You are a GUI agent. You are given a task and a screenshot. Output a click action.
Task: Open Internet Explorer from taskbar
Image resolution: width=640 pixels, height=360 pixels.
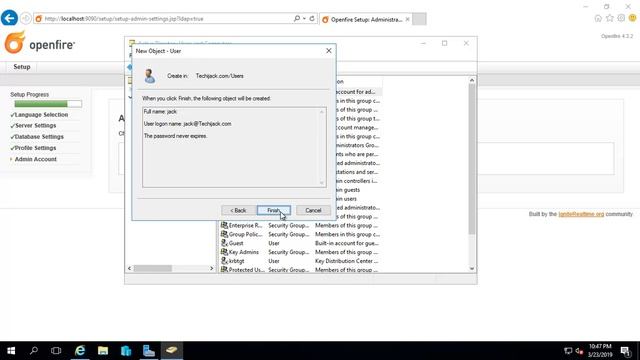pos(80,351)
